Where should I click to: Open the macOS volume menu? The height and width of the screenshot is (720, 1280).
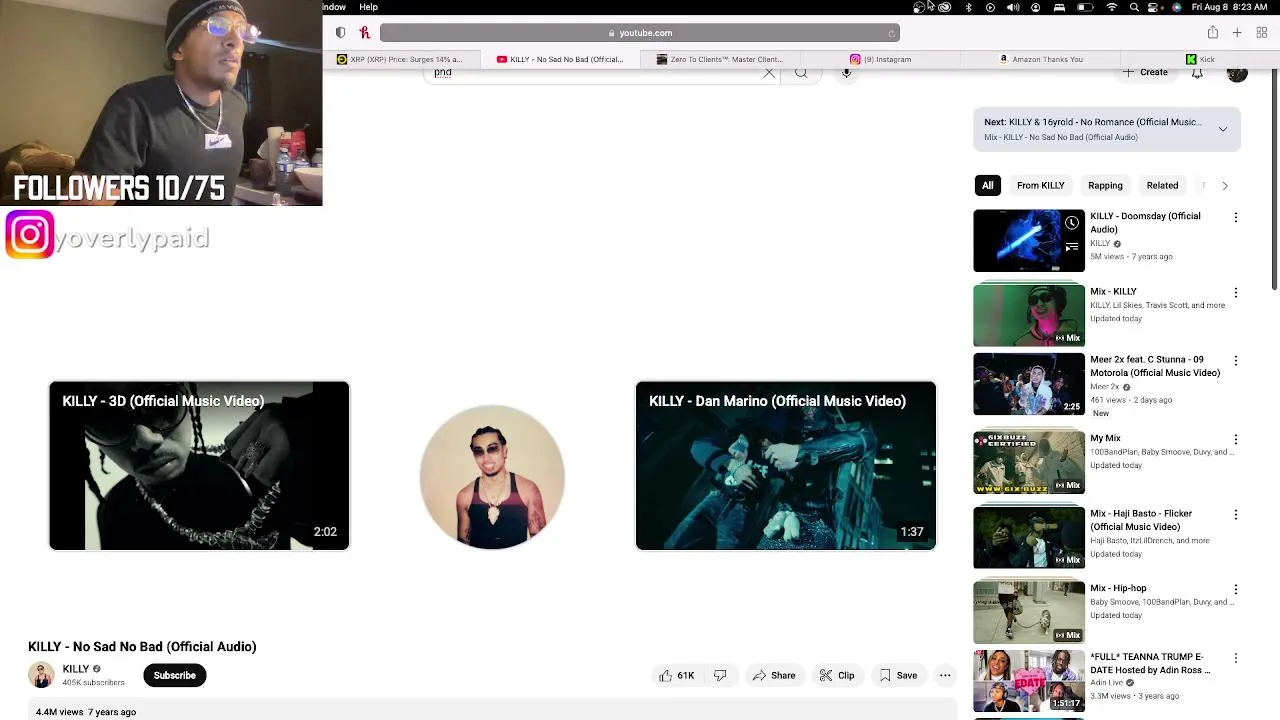1013,8
